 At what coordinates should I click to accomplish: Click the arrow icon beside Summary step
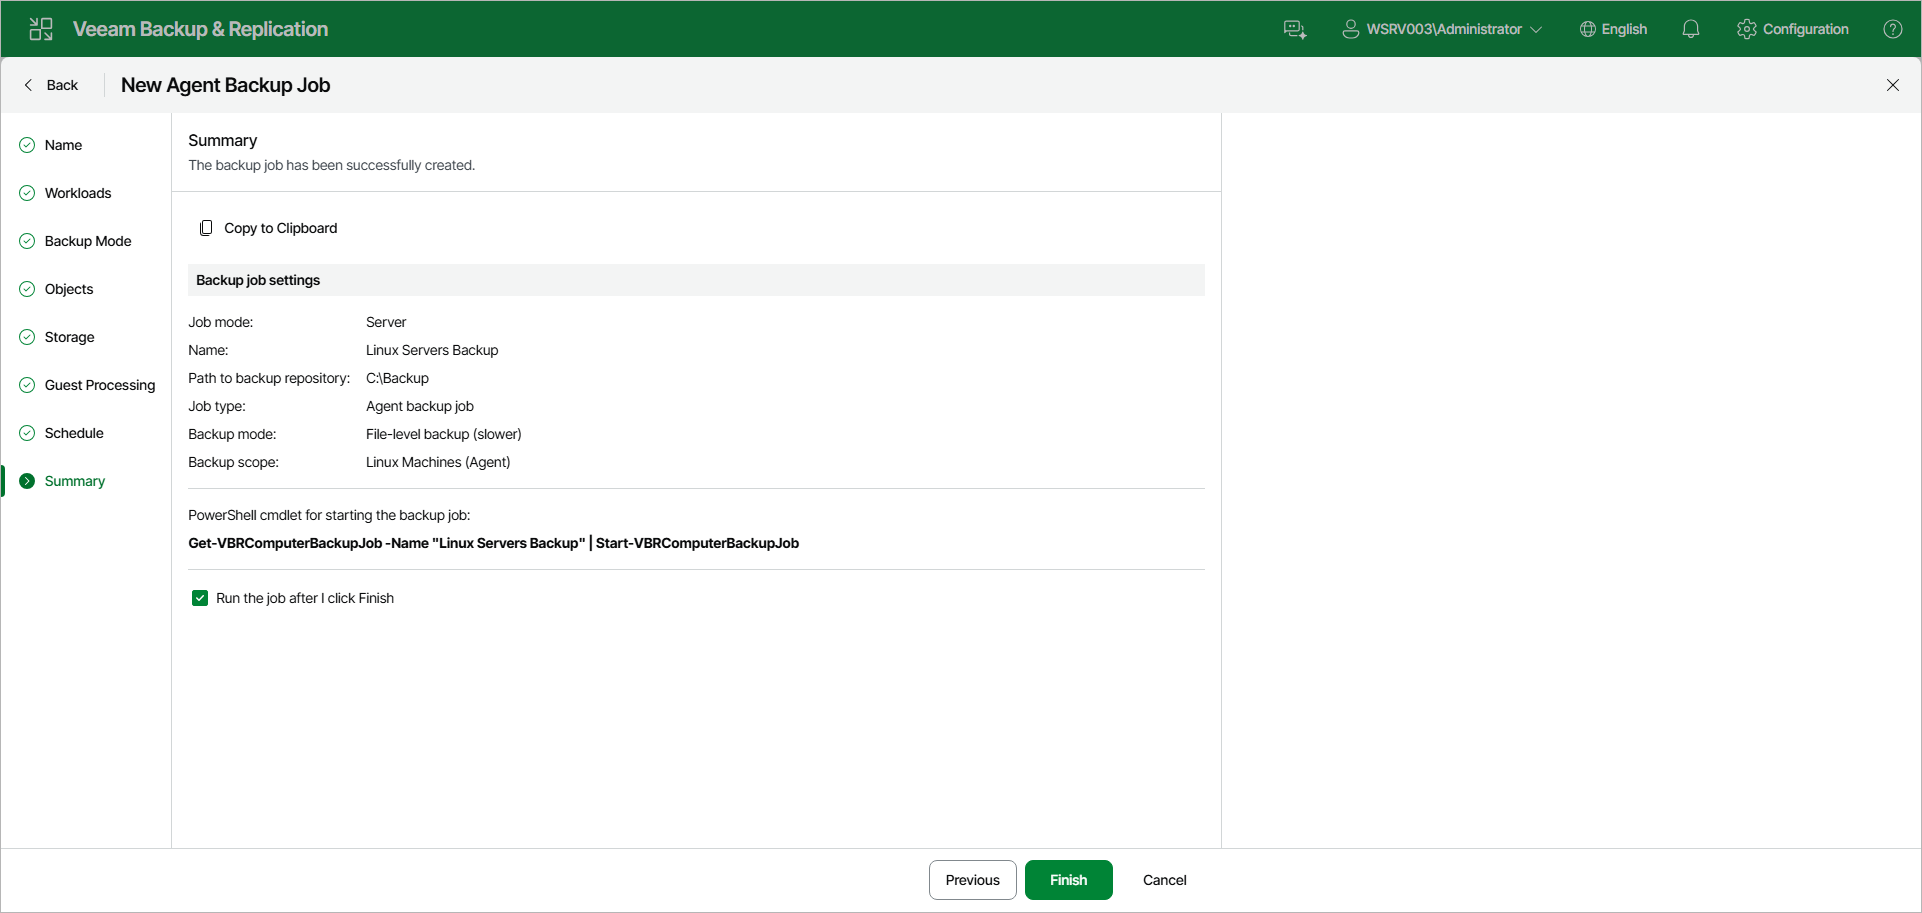(27, 481)
